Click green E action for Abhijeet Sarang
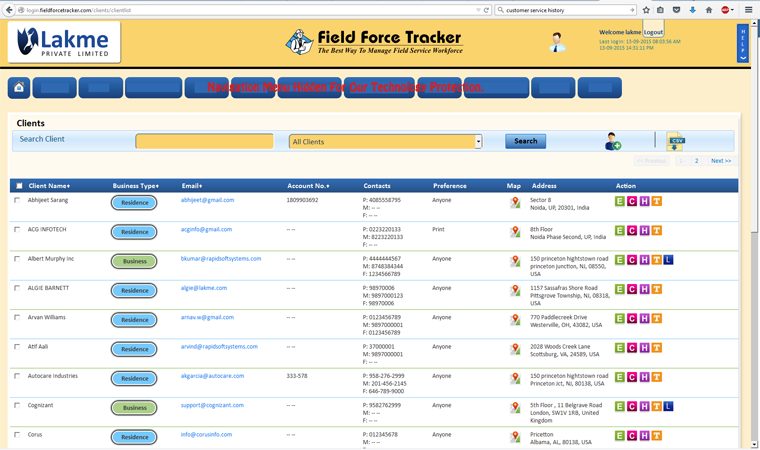This screenshot has height=450, width=760. pos(619,201)
